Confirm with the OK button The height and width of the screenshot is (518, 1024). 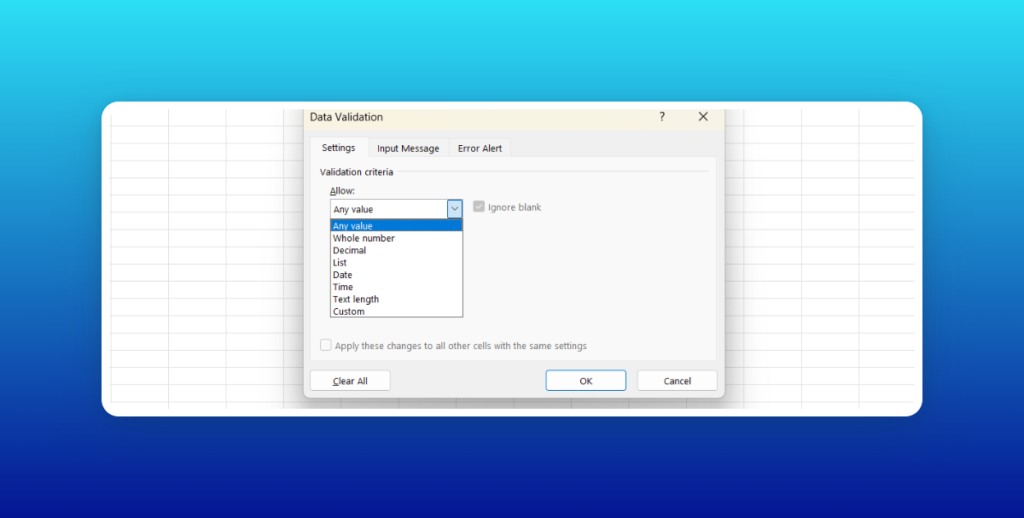click(586, 381)
